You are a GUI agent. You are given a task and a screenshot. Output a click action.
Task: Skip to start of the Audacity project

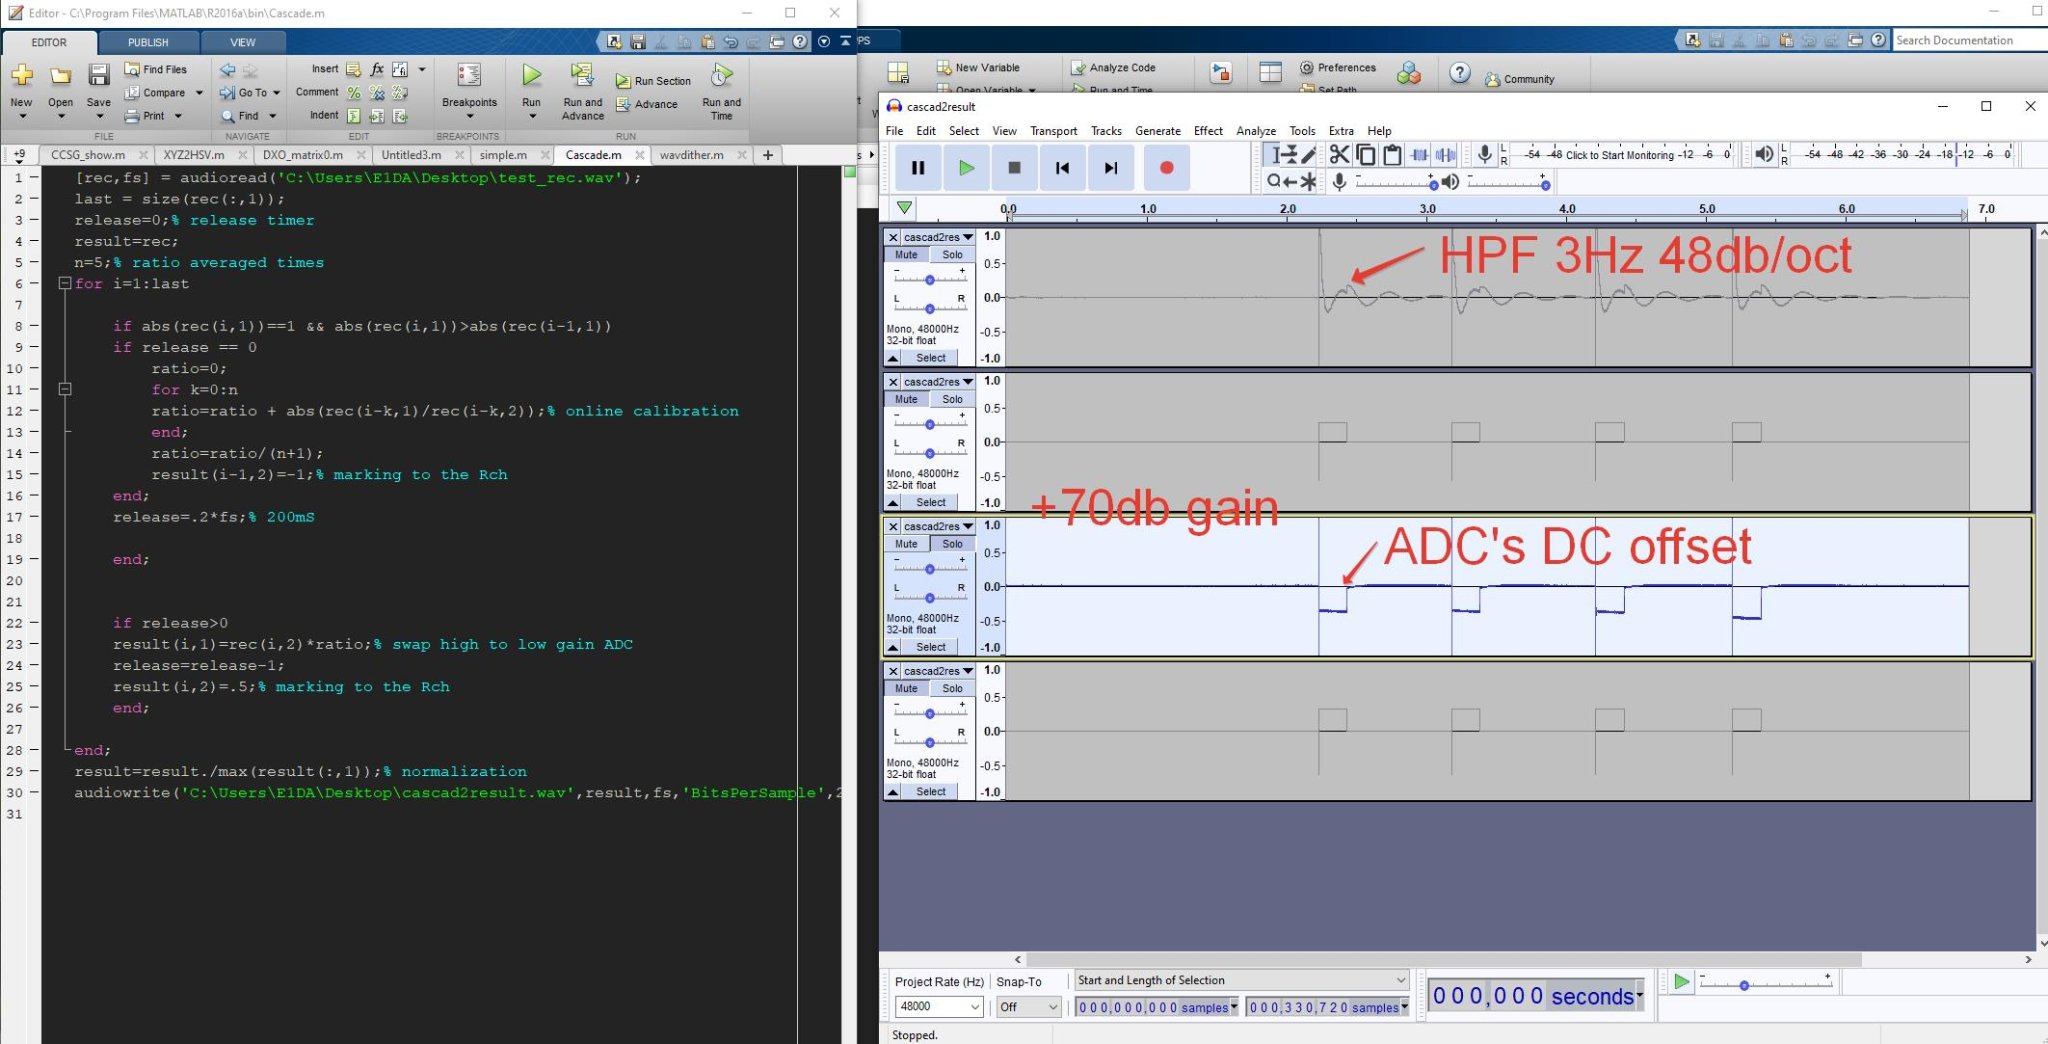(1062, 168)
